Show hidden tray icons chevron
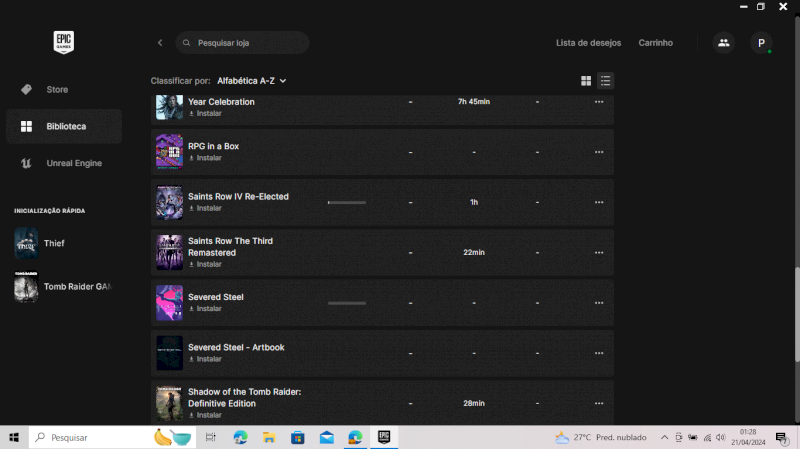This screenshot has height=449, width=800. click(664, 437)
